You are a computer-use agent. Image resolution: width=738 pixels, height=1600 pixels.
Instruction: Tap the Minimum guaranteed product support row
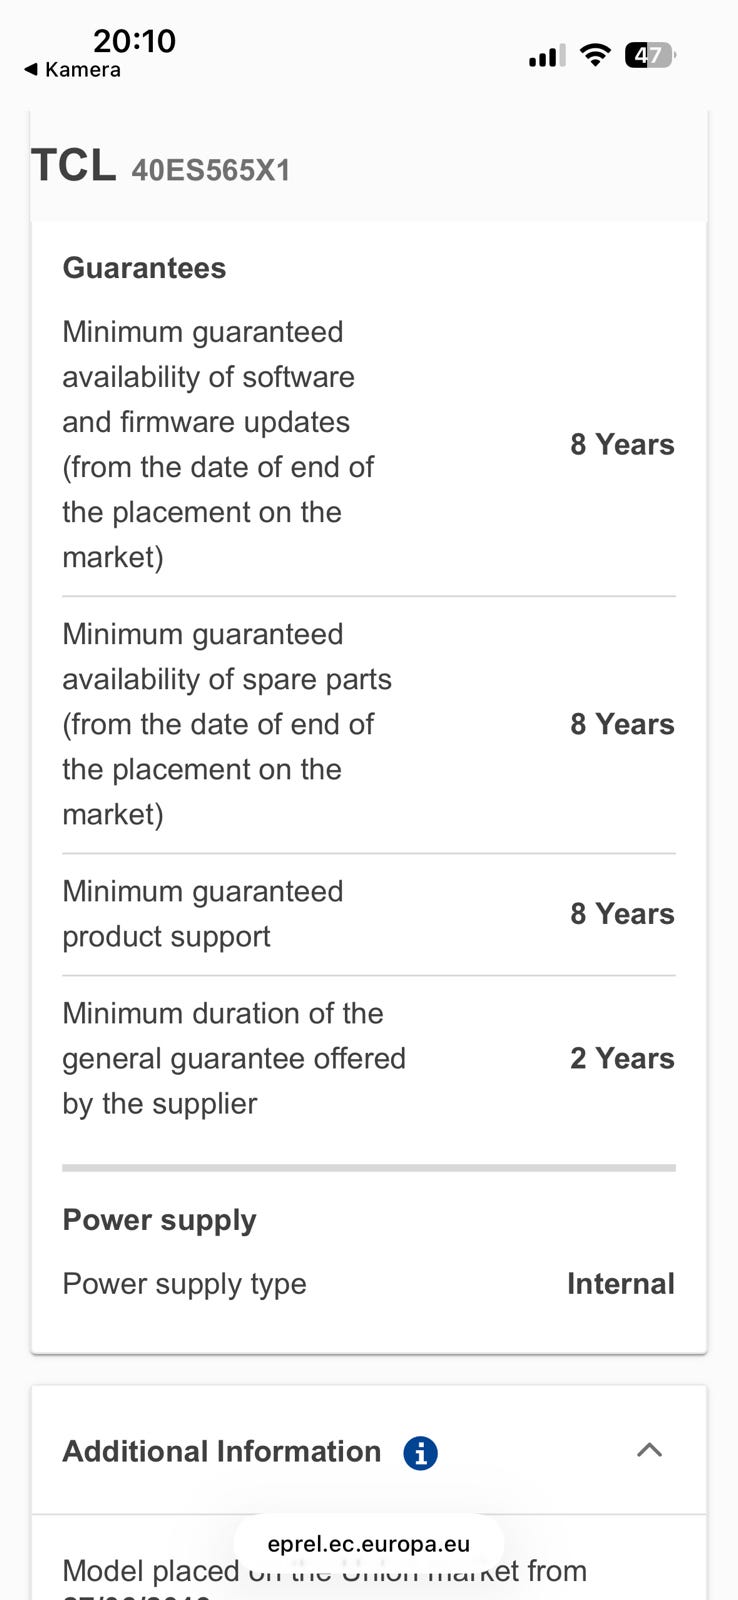(369, 914)
